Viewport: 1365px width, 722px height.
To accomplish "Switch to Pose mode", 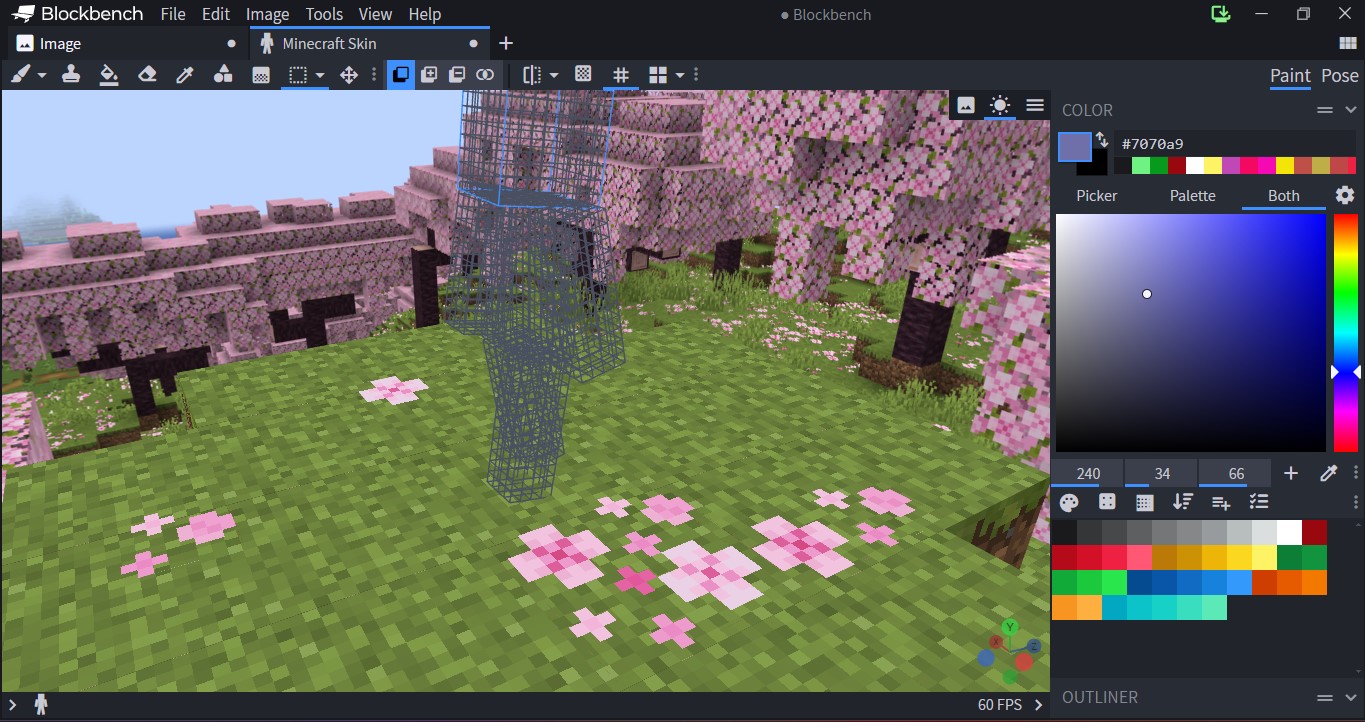I will 1338,75.
